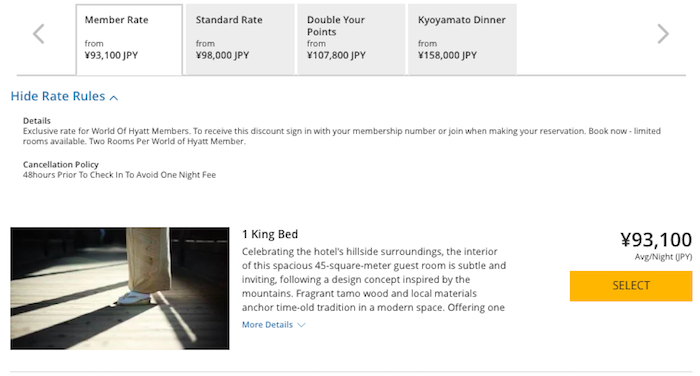Image resolution: width=700 pixels, height=376 pixels.
Task: Click the room description paragraph text
Action: point(374,280)
